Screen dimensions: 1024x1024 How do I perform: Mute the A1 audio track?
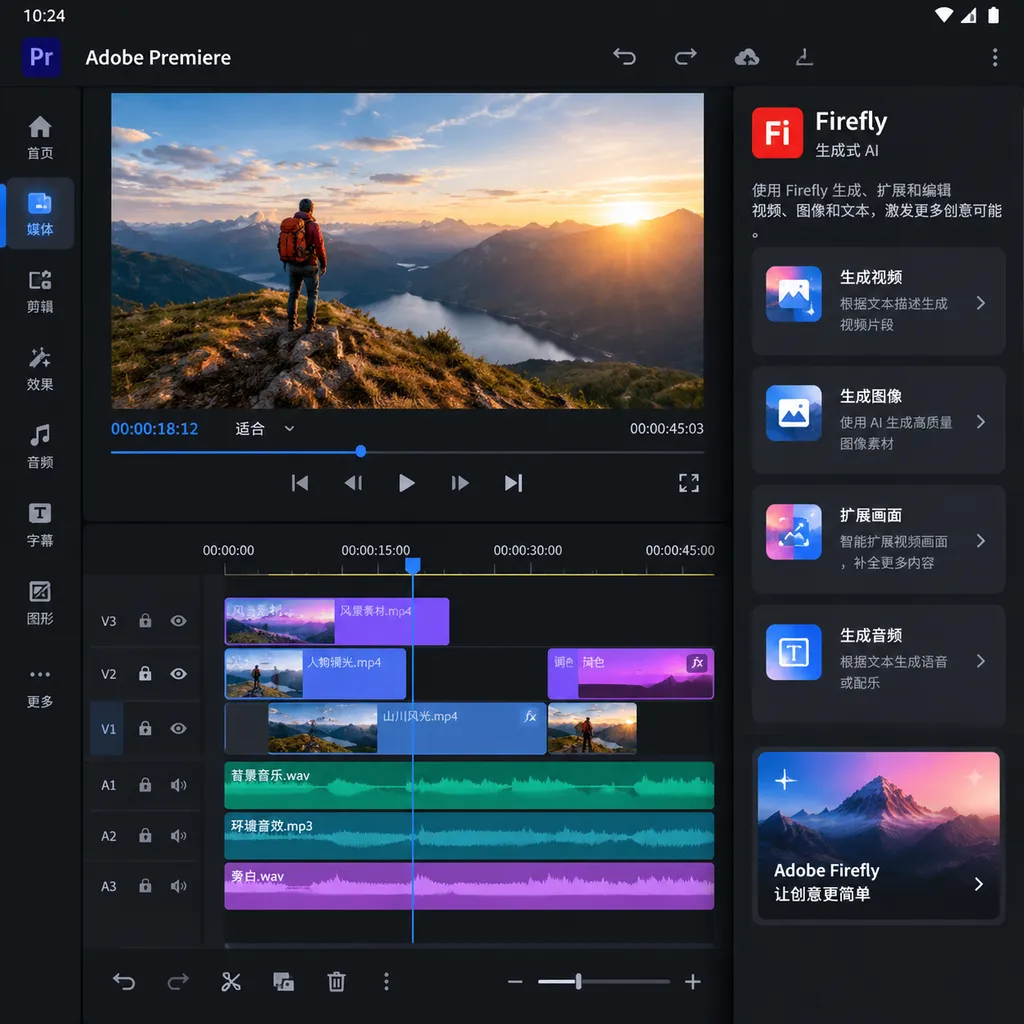coord(178,785)
